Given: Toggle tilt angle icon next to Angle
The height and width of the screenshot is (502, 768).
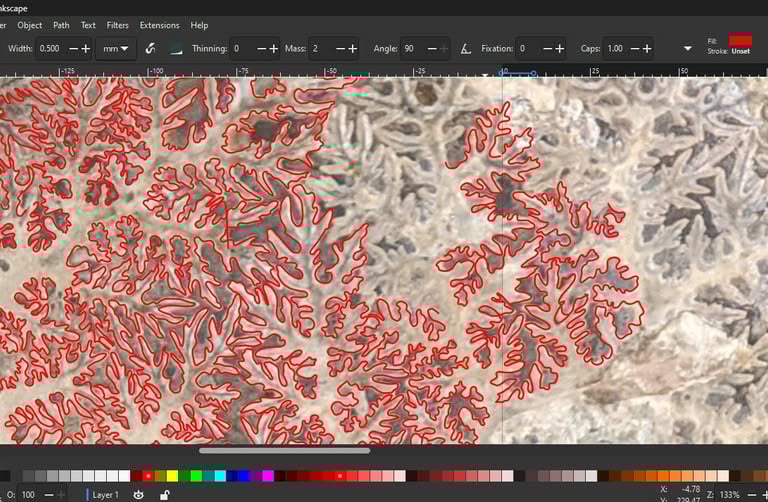Looking at the screenshot, I should click(x=466, y=48).
